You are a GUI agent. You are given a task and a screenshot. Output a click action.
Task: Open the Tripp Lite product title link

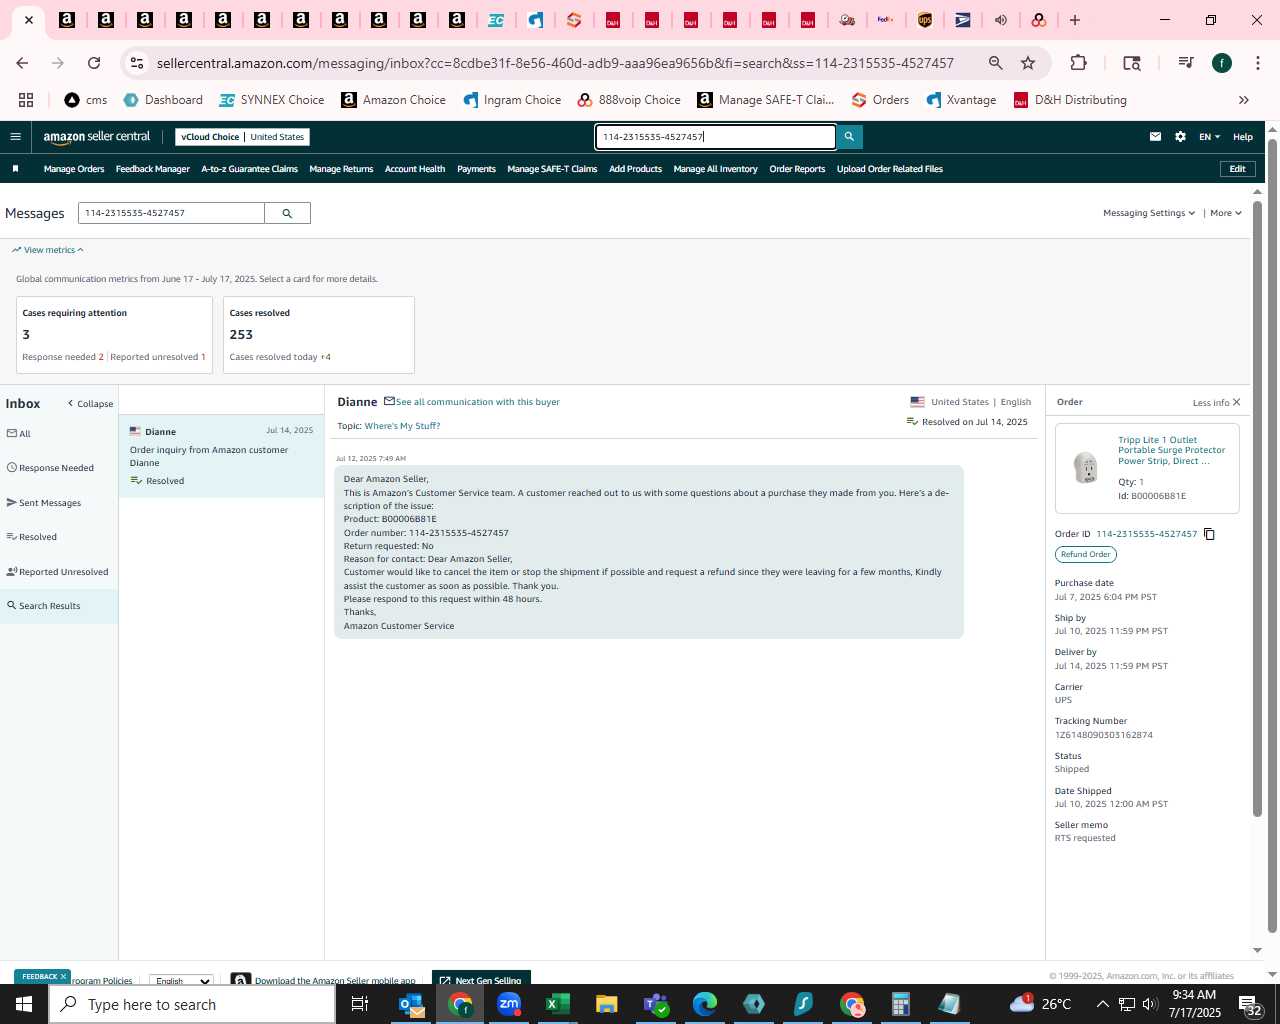[1171, 450]
